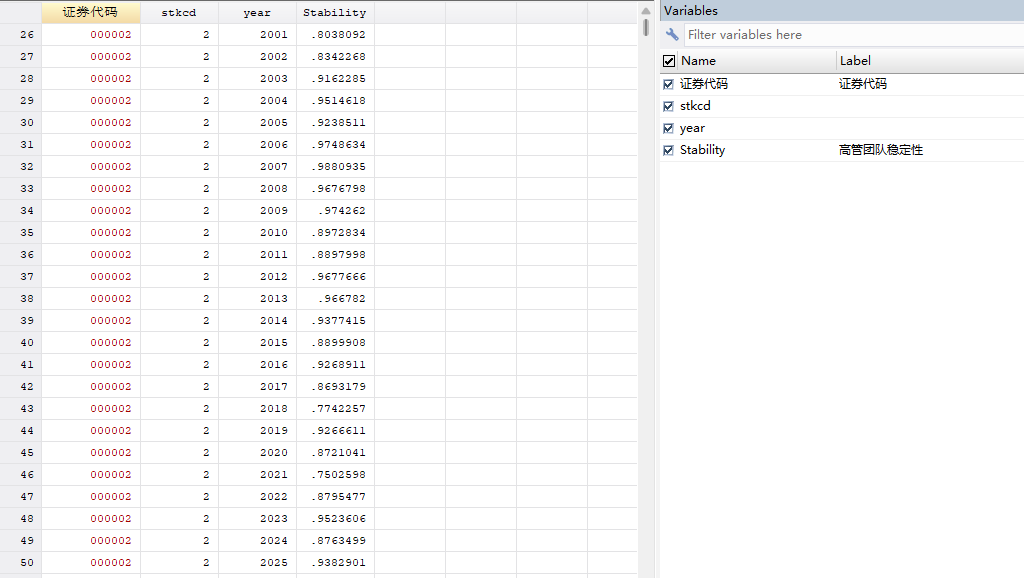Click Stability cell .7742257
This screenshot has height=578, width=1024.
335,408
